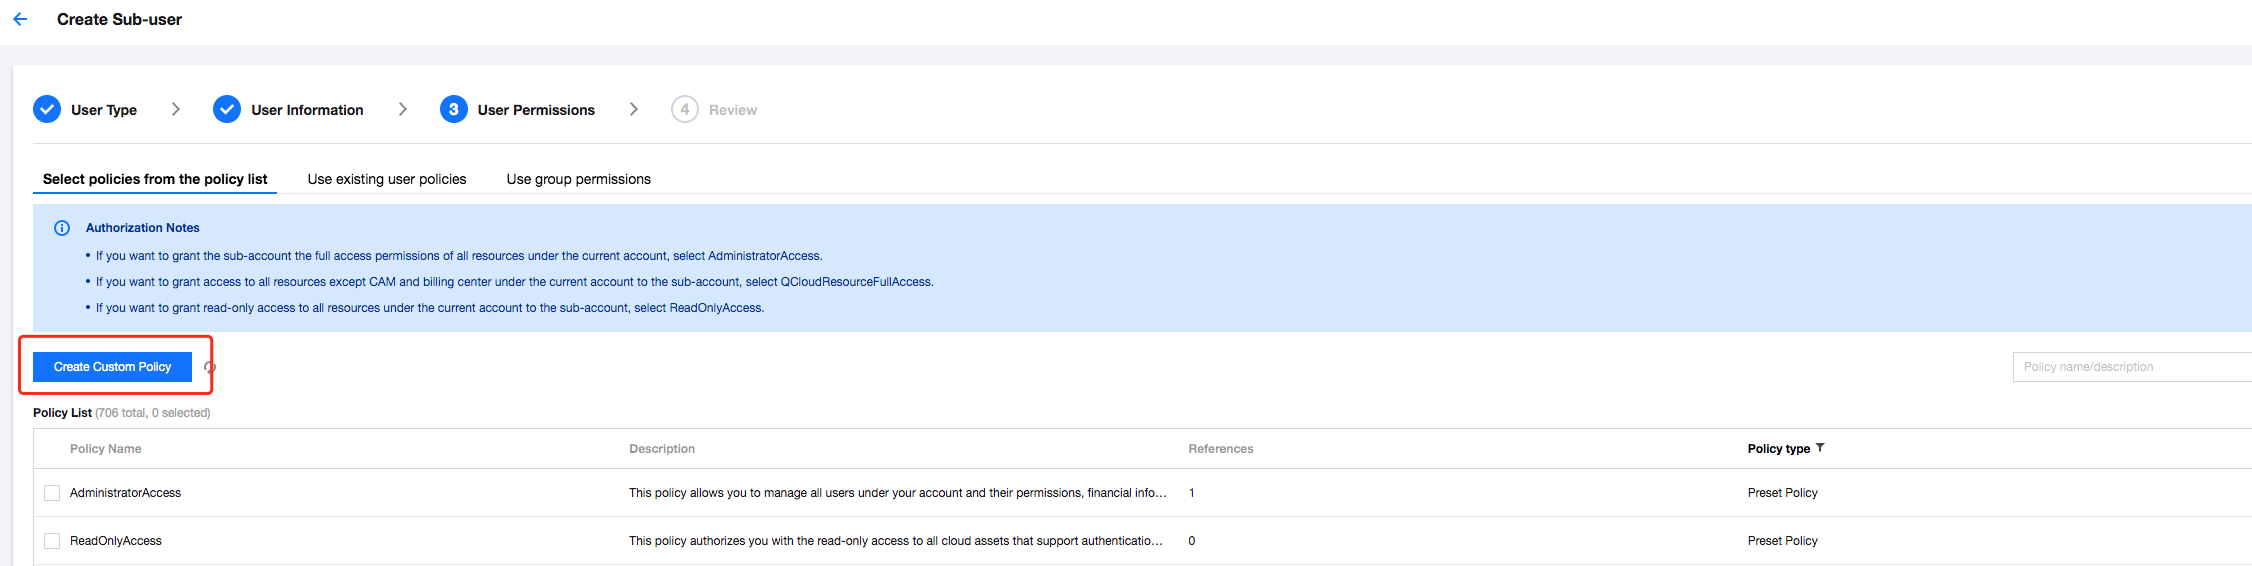Focus the Policy name/description search field
The height and width of the screenshot is (566, 2252).
(x=2130, y=367)
